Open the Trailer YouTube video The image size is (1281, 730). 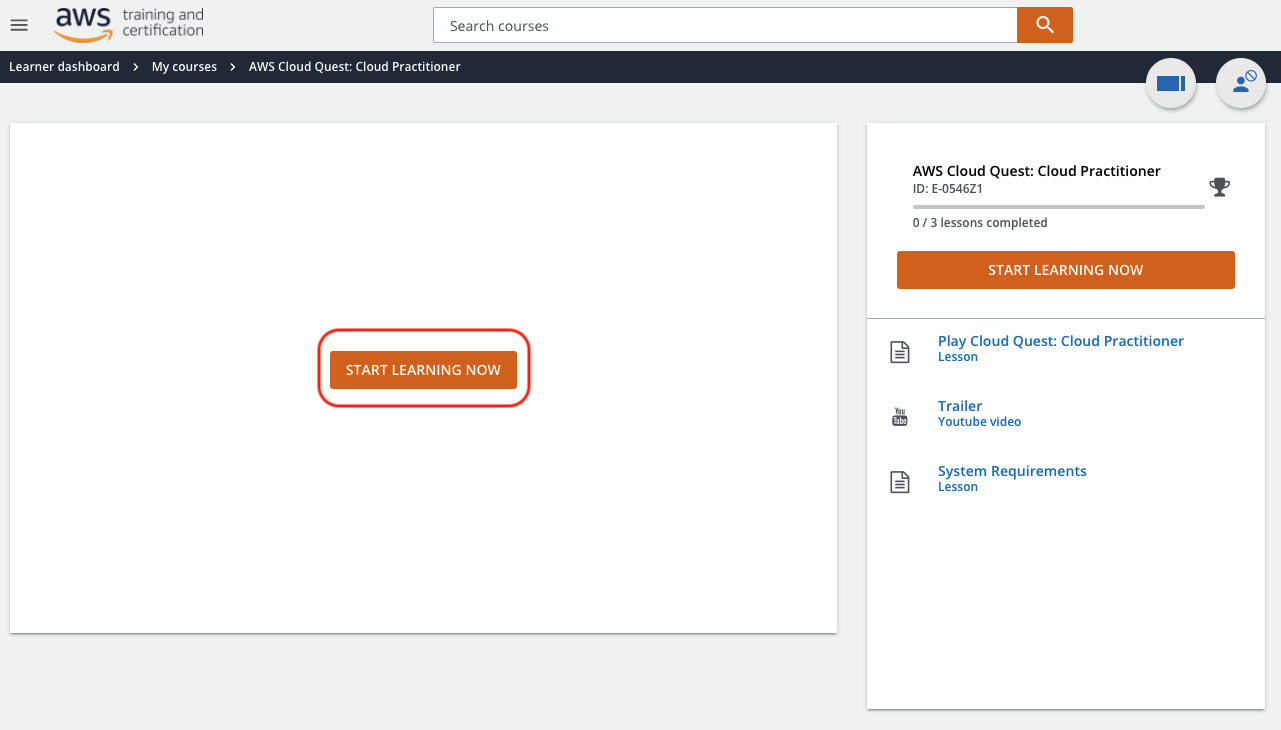point(960,406)
